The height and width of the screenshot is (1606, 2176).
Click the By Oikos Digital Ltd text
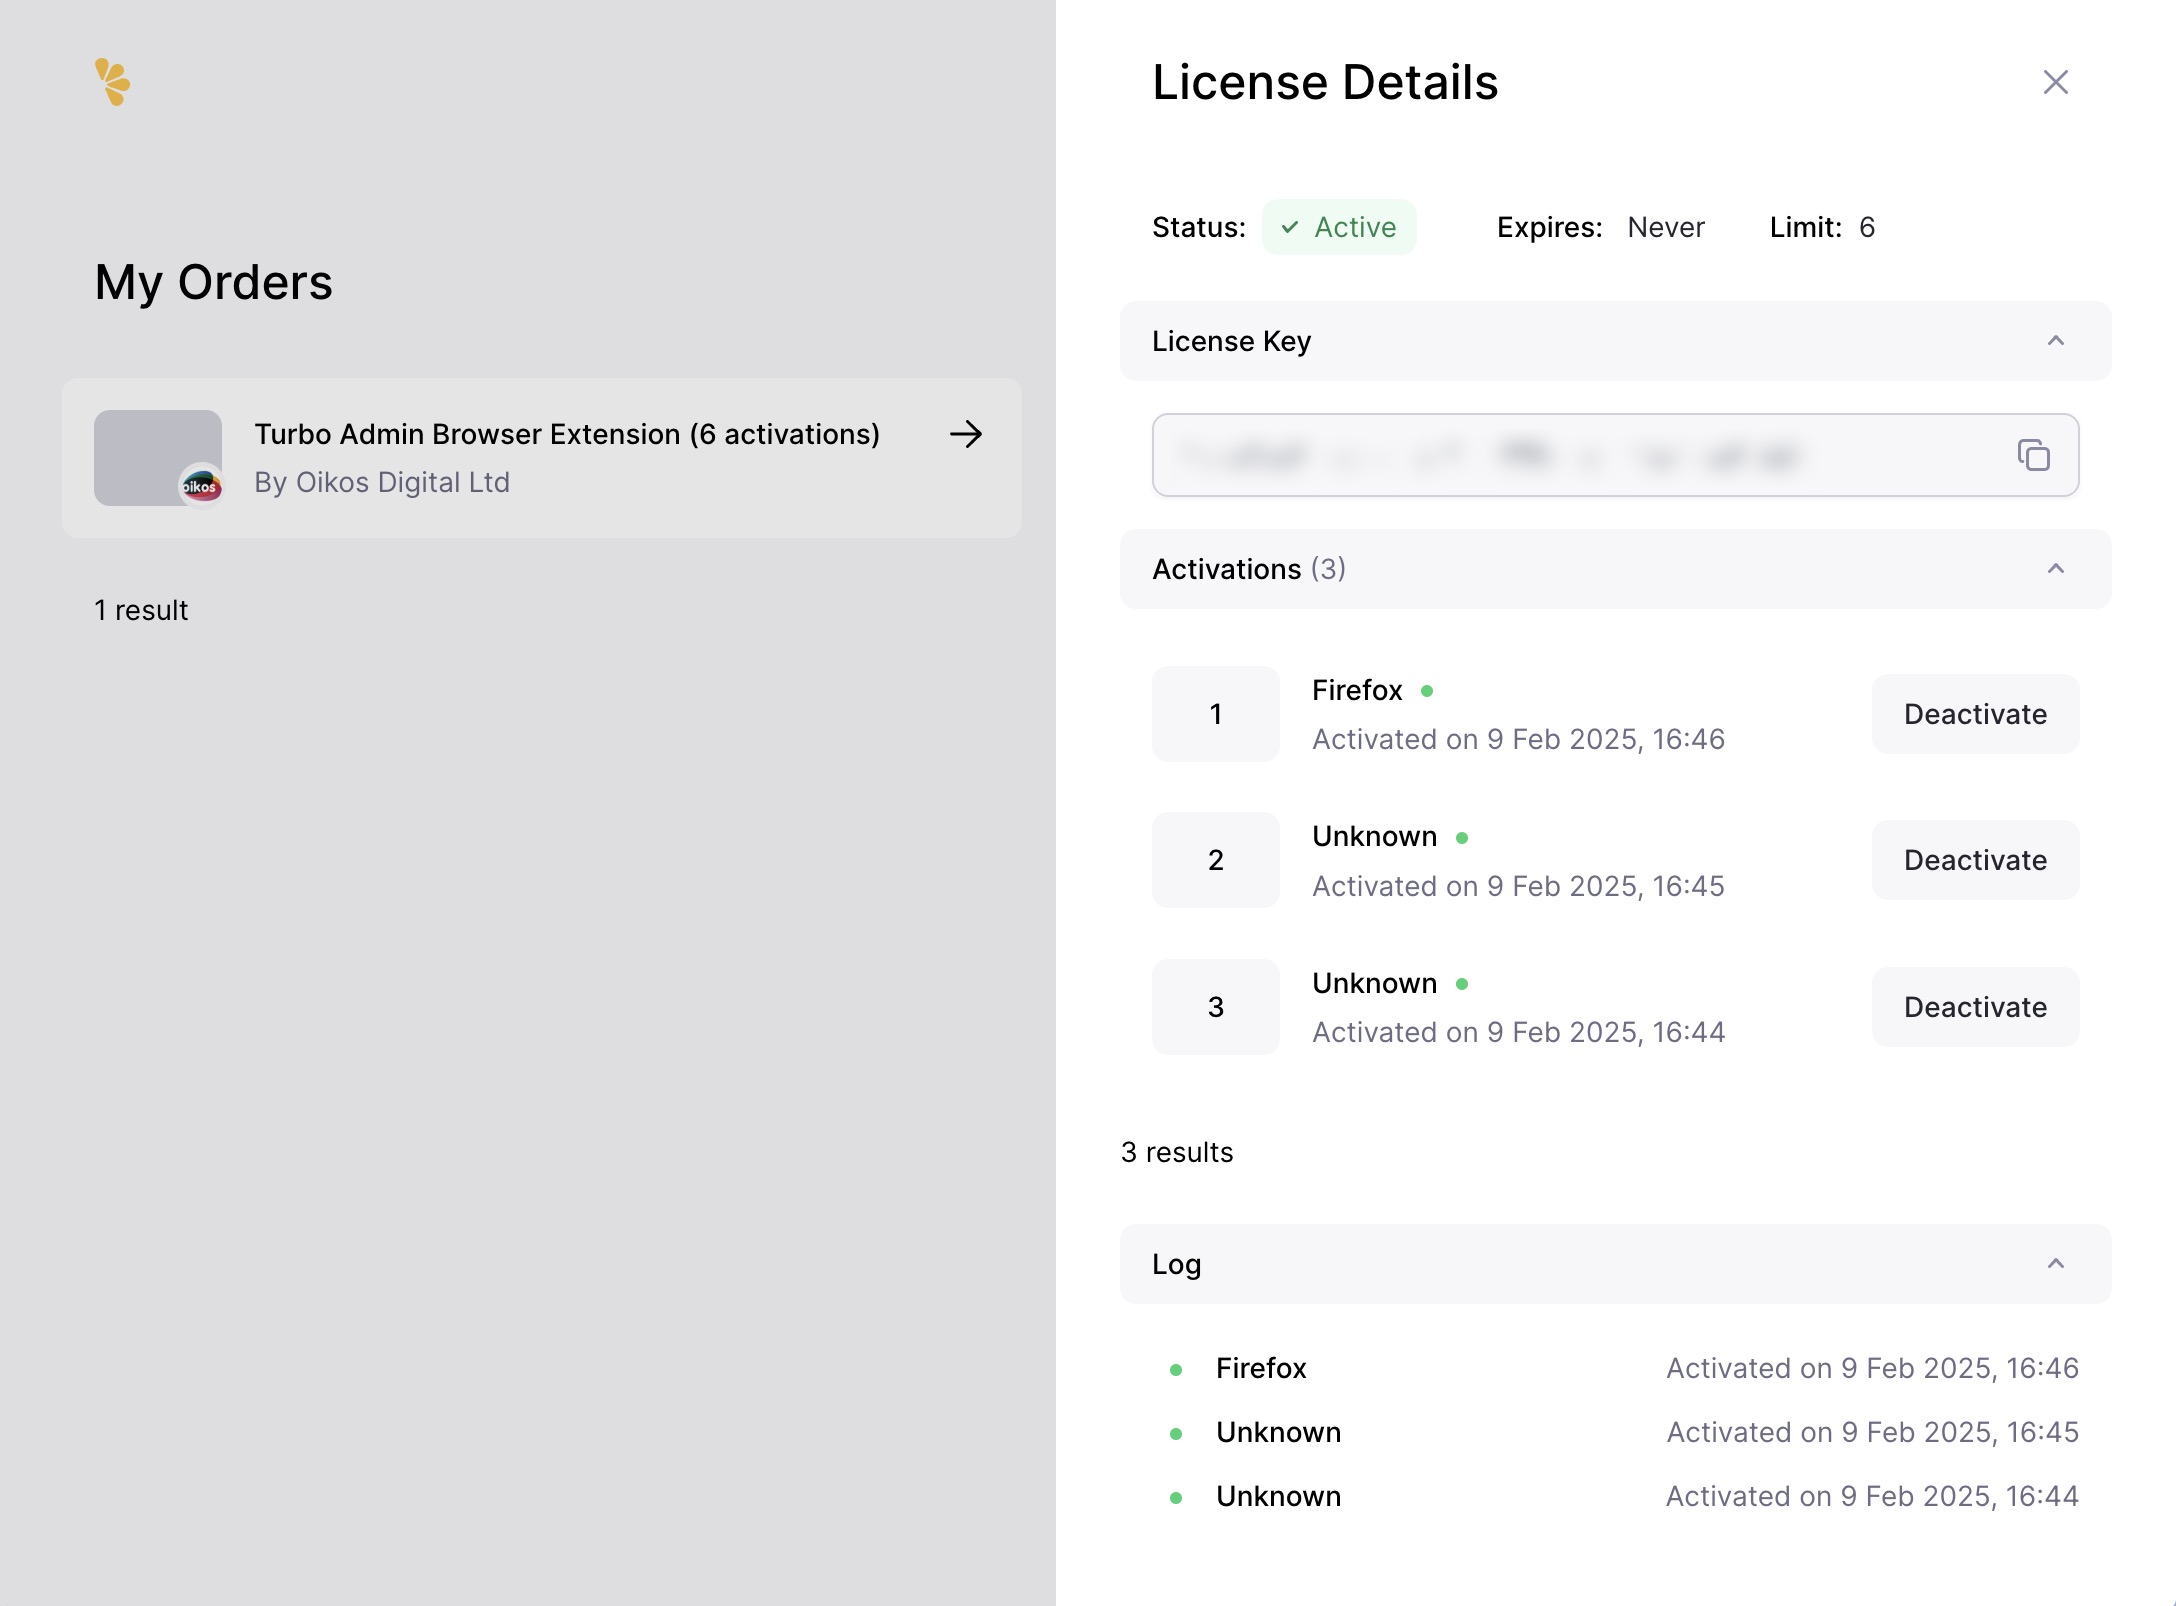382,482
